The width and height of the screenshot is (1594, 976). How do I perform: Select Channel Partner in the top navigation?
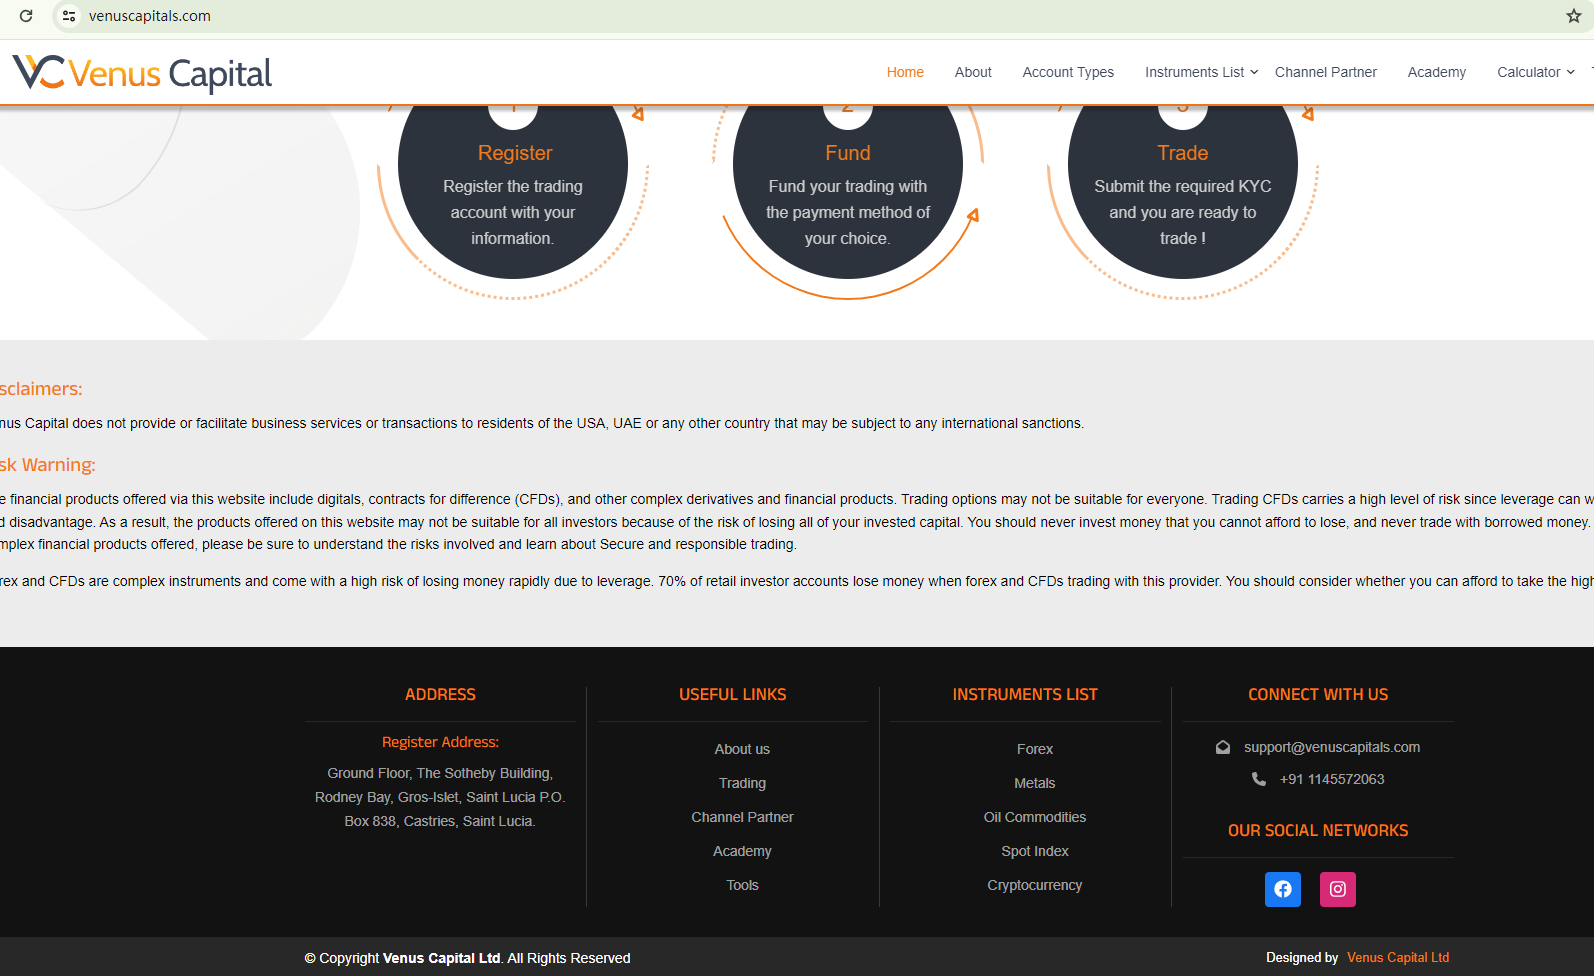(x=1325, y=72)
